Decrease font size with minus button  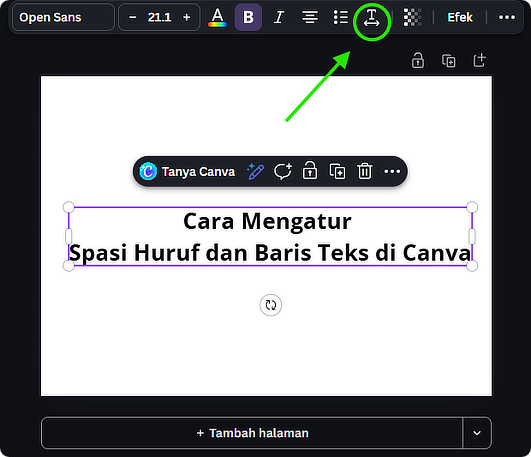tap(133, 17)
